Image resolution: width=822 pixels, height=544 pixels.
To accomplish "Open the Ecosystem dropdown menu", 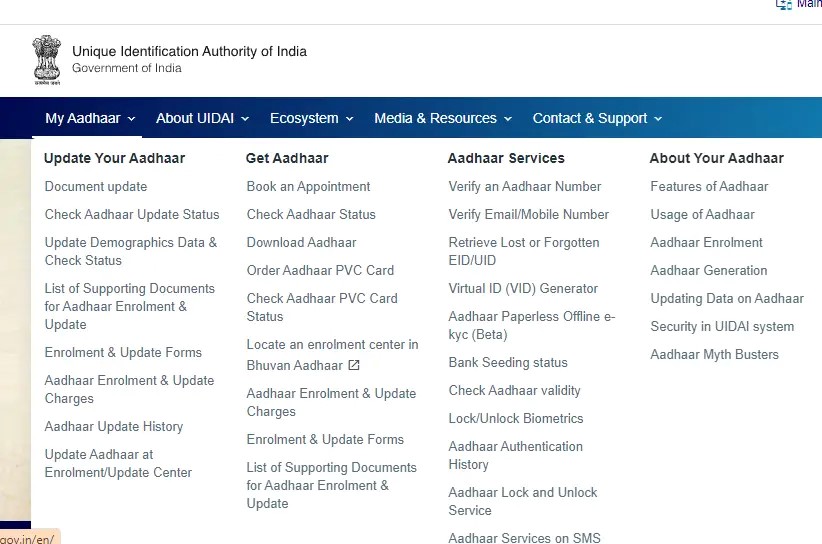I will pyautogui.click(x=311, y=118).
